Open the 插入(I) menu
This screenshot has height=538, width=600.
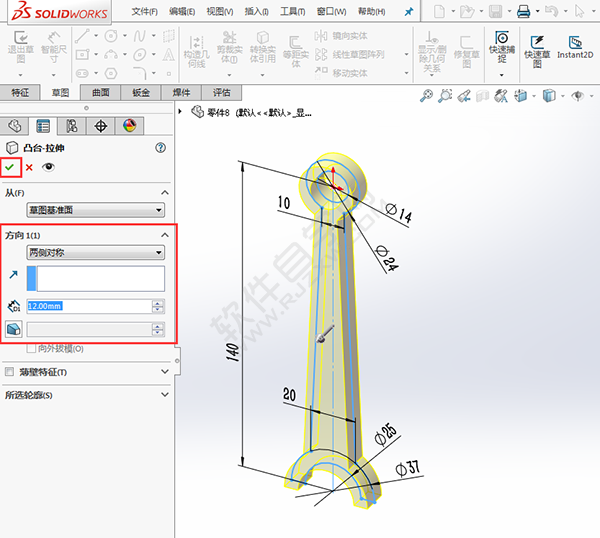click(257, 11)
